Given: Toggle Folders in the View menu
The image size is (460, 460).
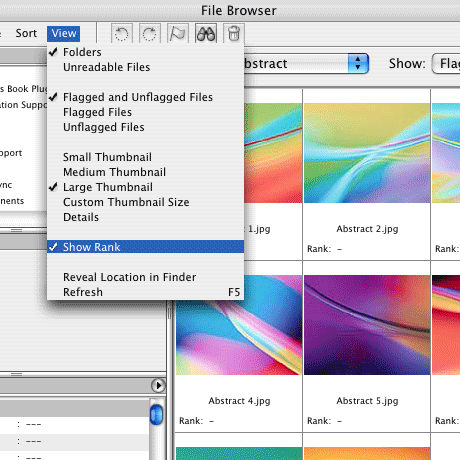Looking at the screenshot, I should click(x=145, y=52).
